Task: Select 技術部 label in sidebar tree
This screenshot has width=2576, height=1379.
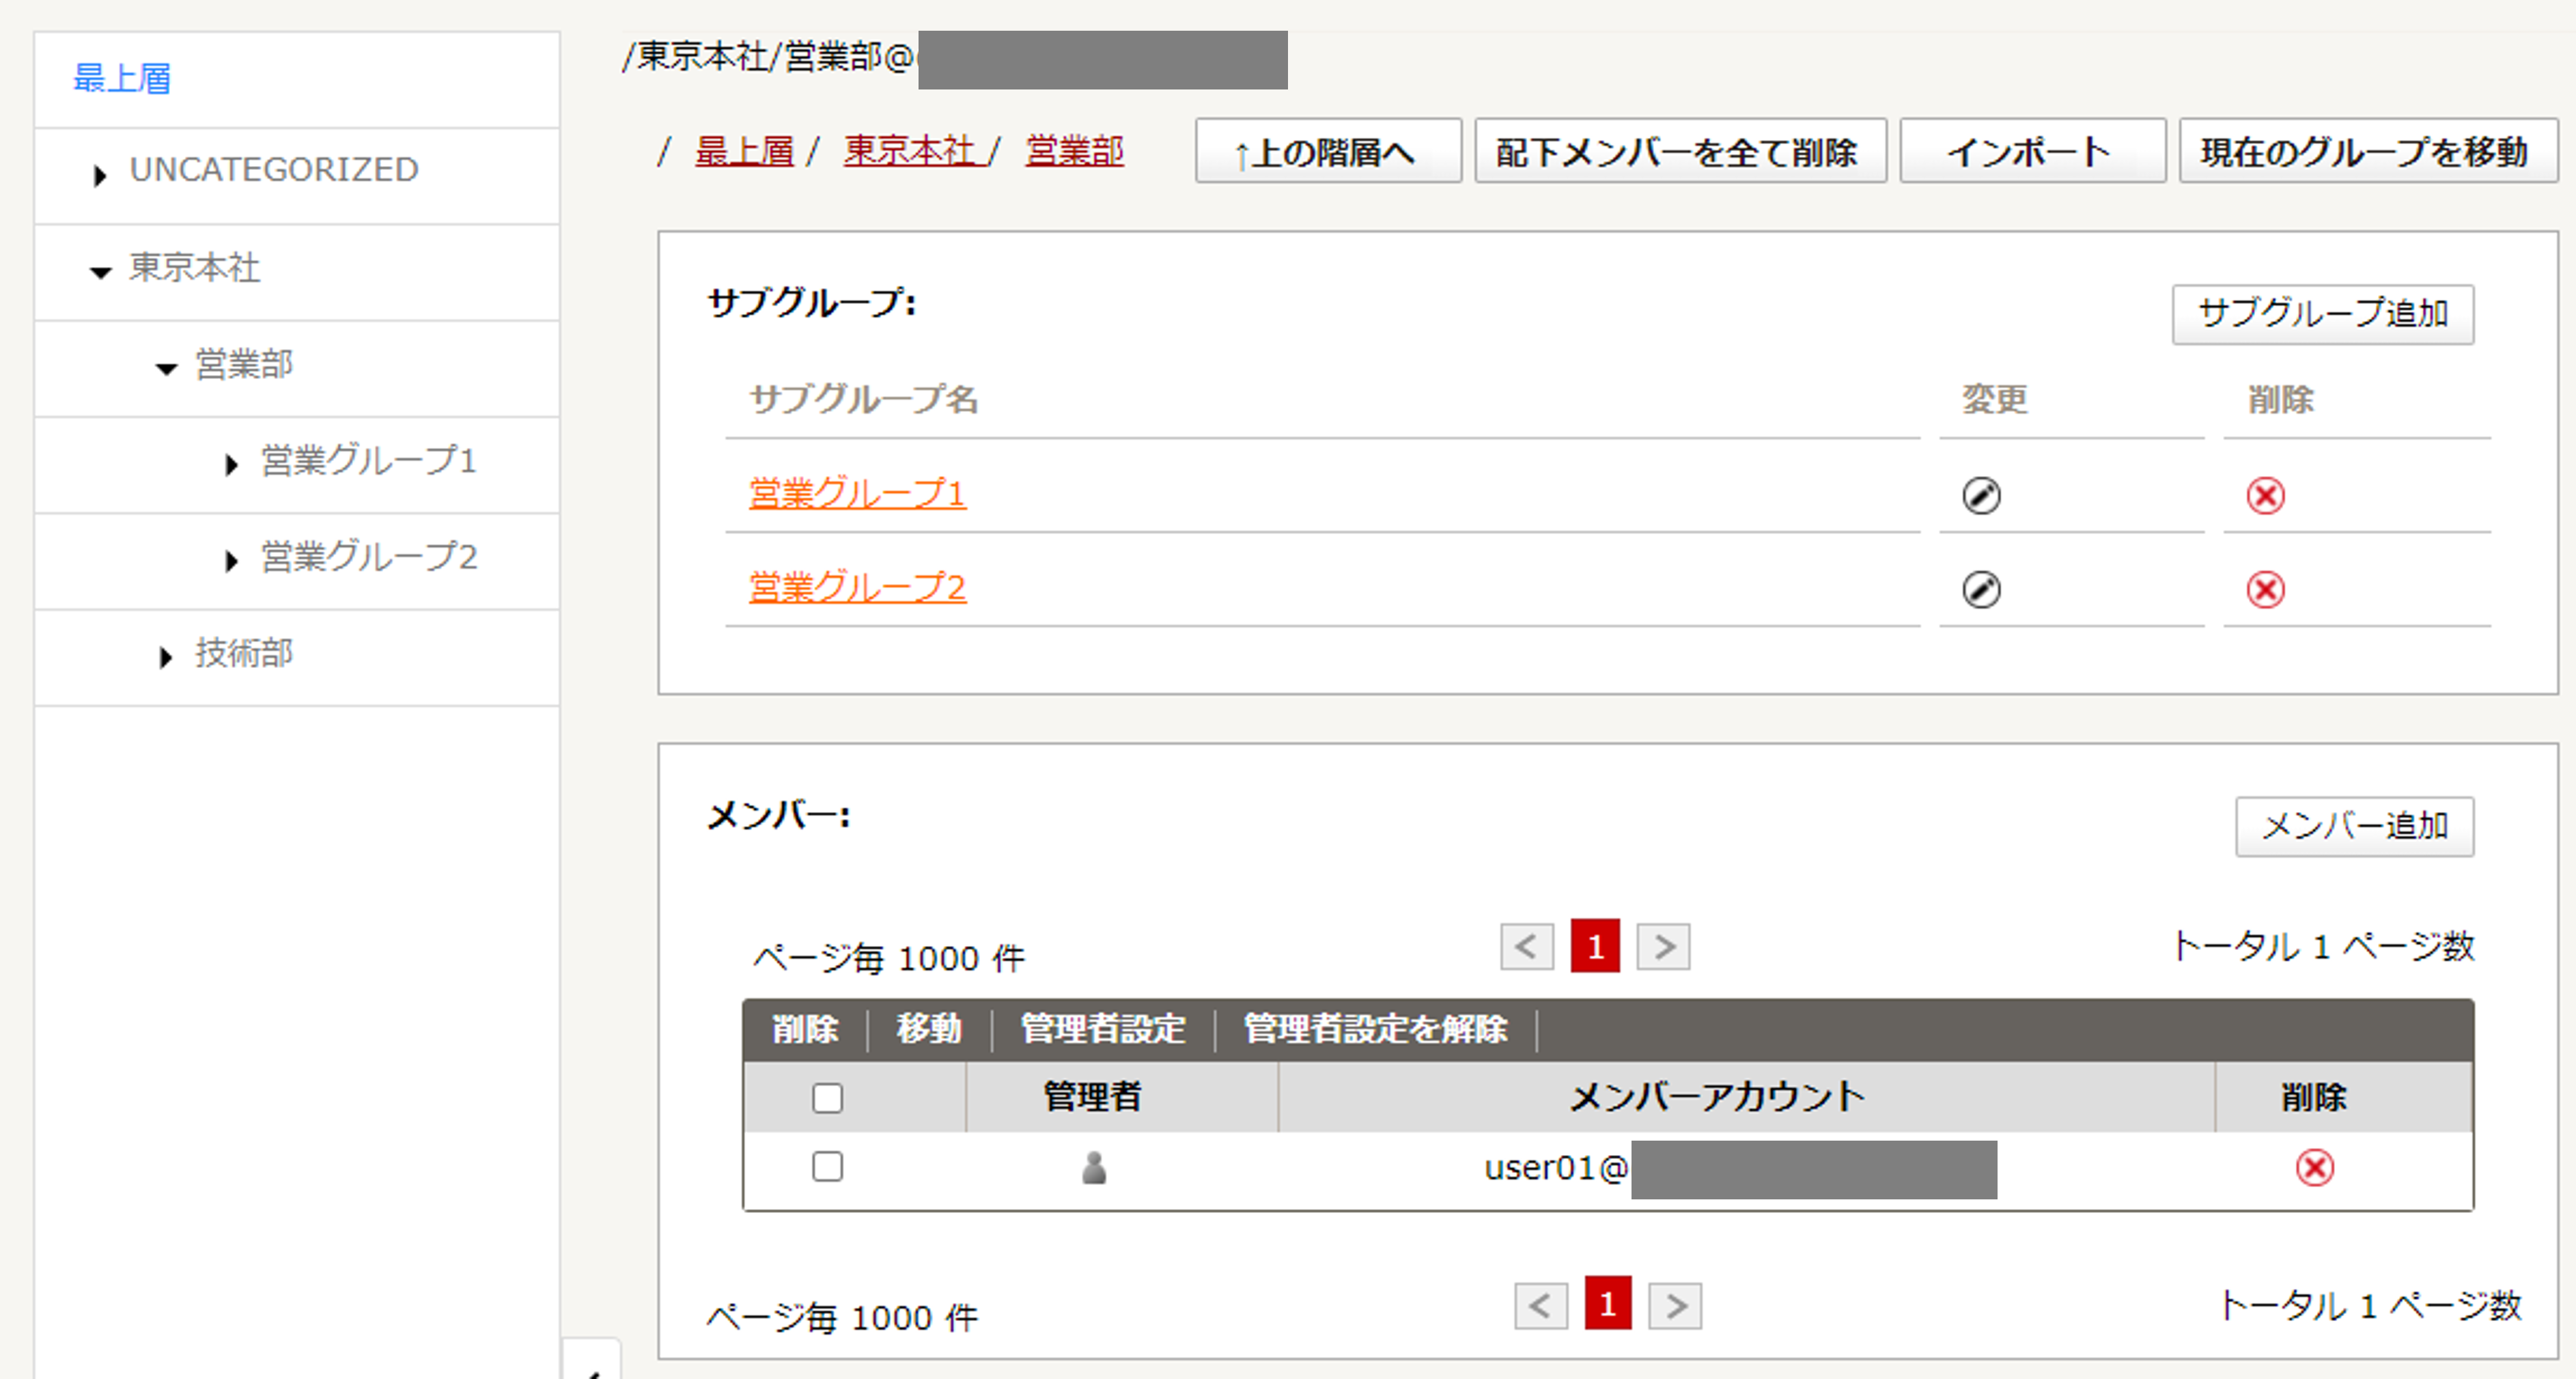Action: (244, 653)
